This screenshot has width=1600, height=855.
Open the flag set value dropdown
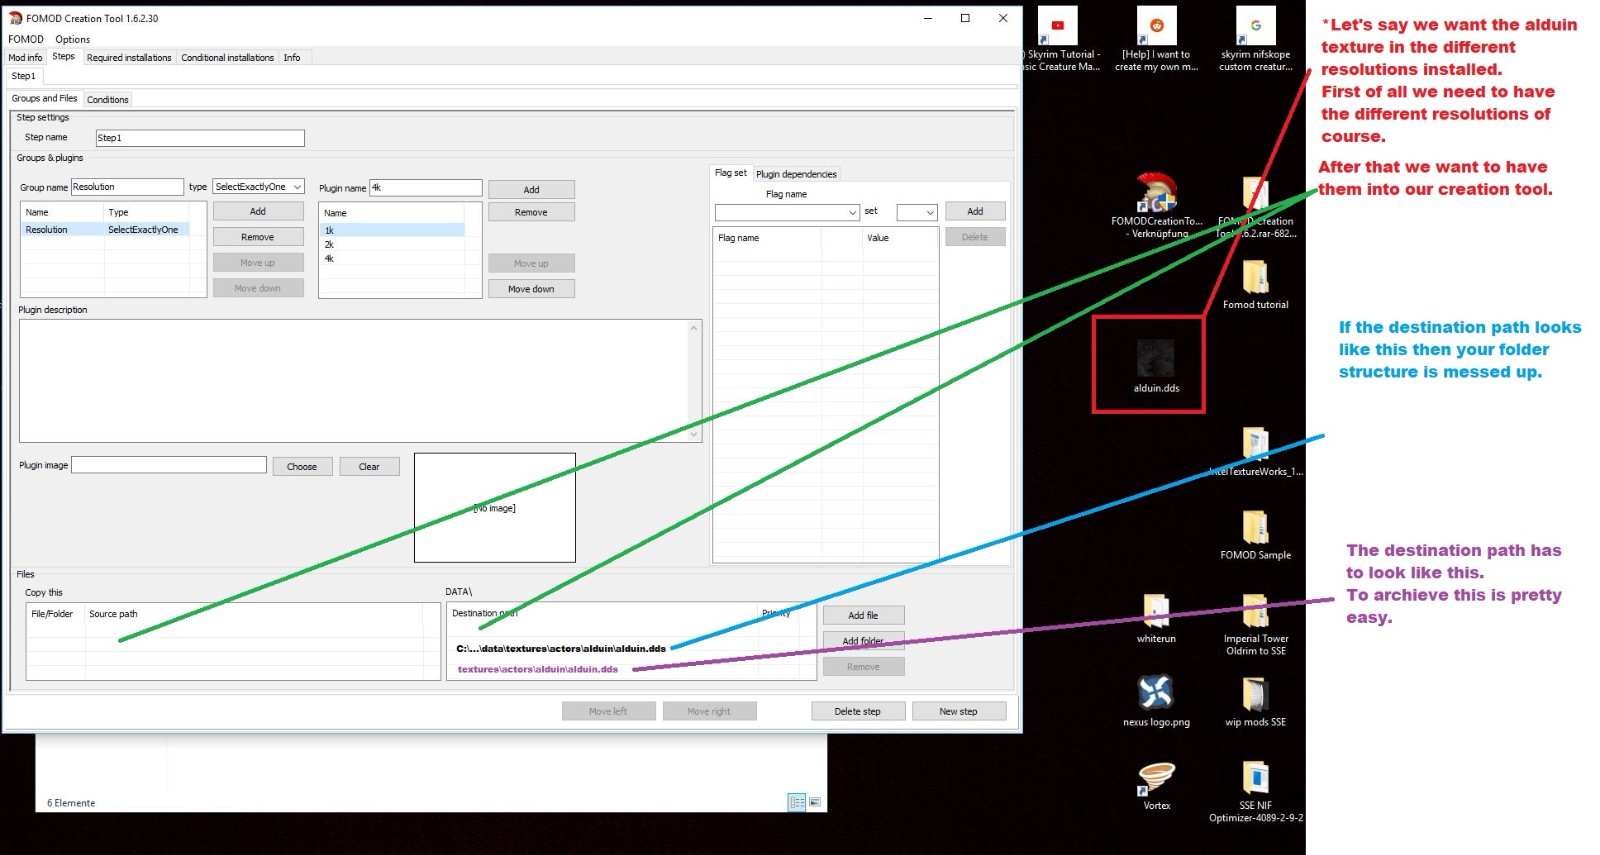(916, 212)
